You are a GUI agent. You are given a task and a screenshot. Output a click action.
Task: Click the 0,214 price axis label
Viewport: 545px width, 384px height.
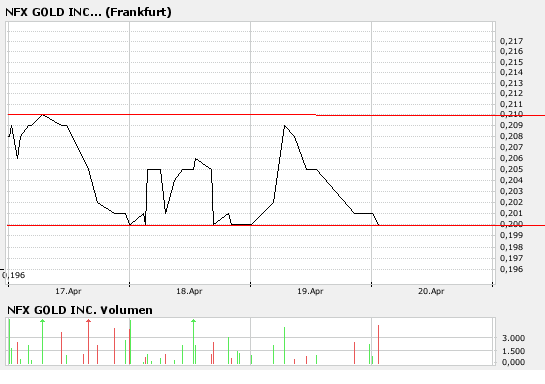(511, 72)
